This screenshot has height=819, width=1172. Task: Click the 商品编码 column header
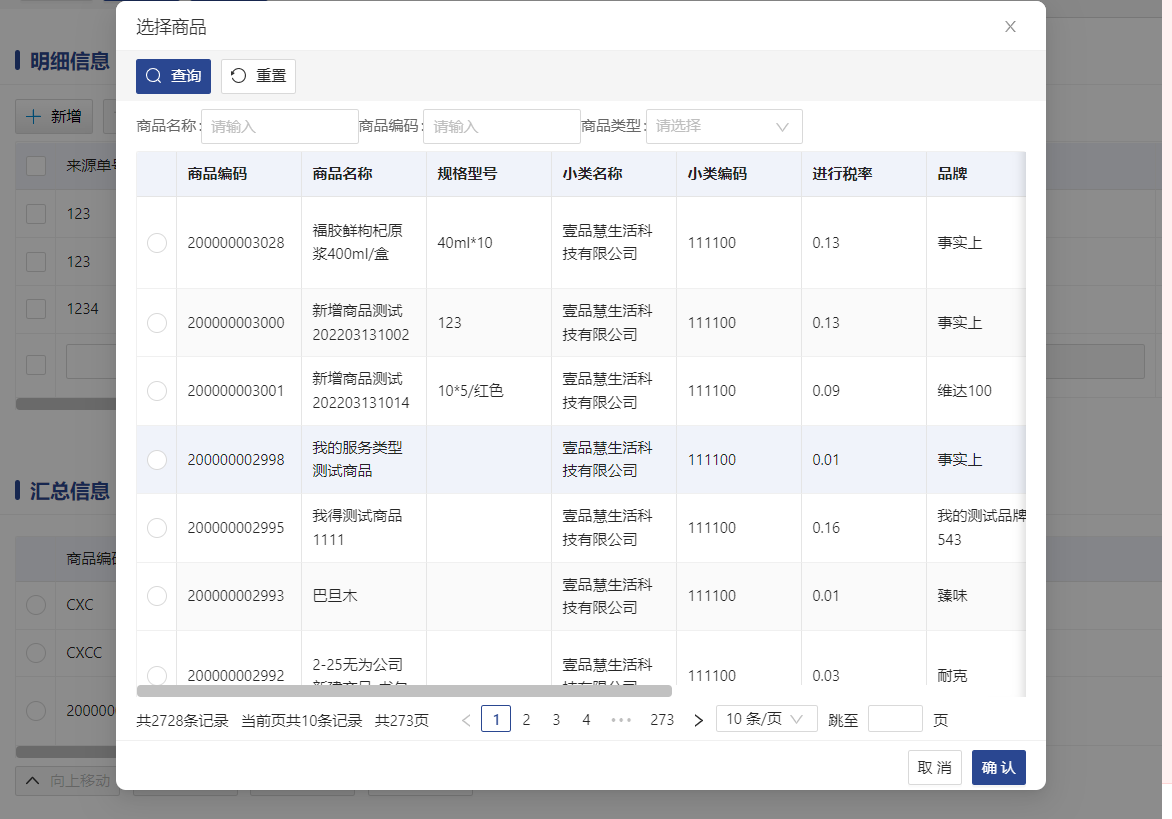coord(217,174)
